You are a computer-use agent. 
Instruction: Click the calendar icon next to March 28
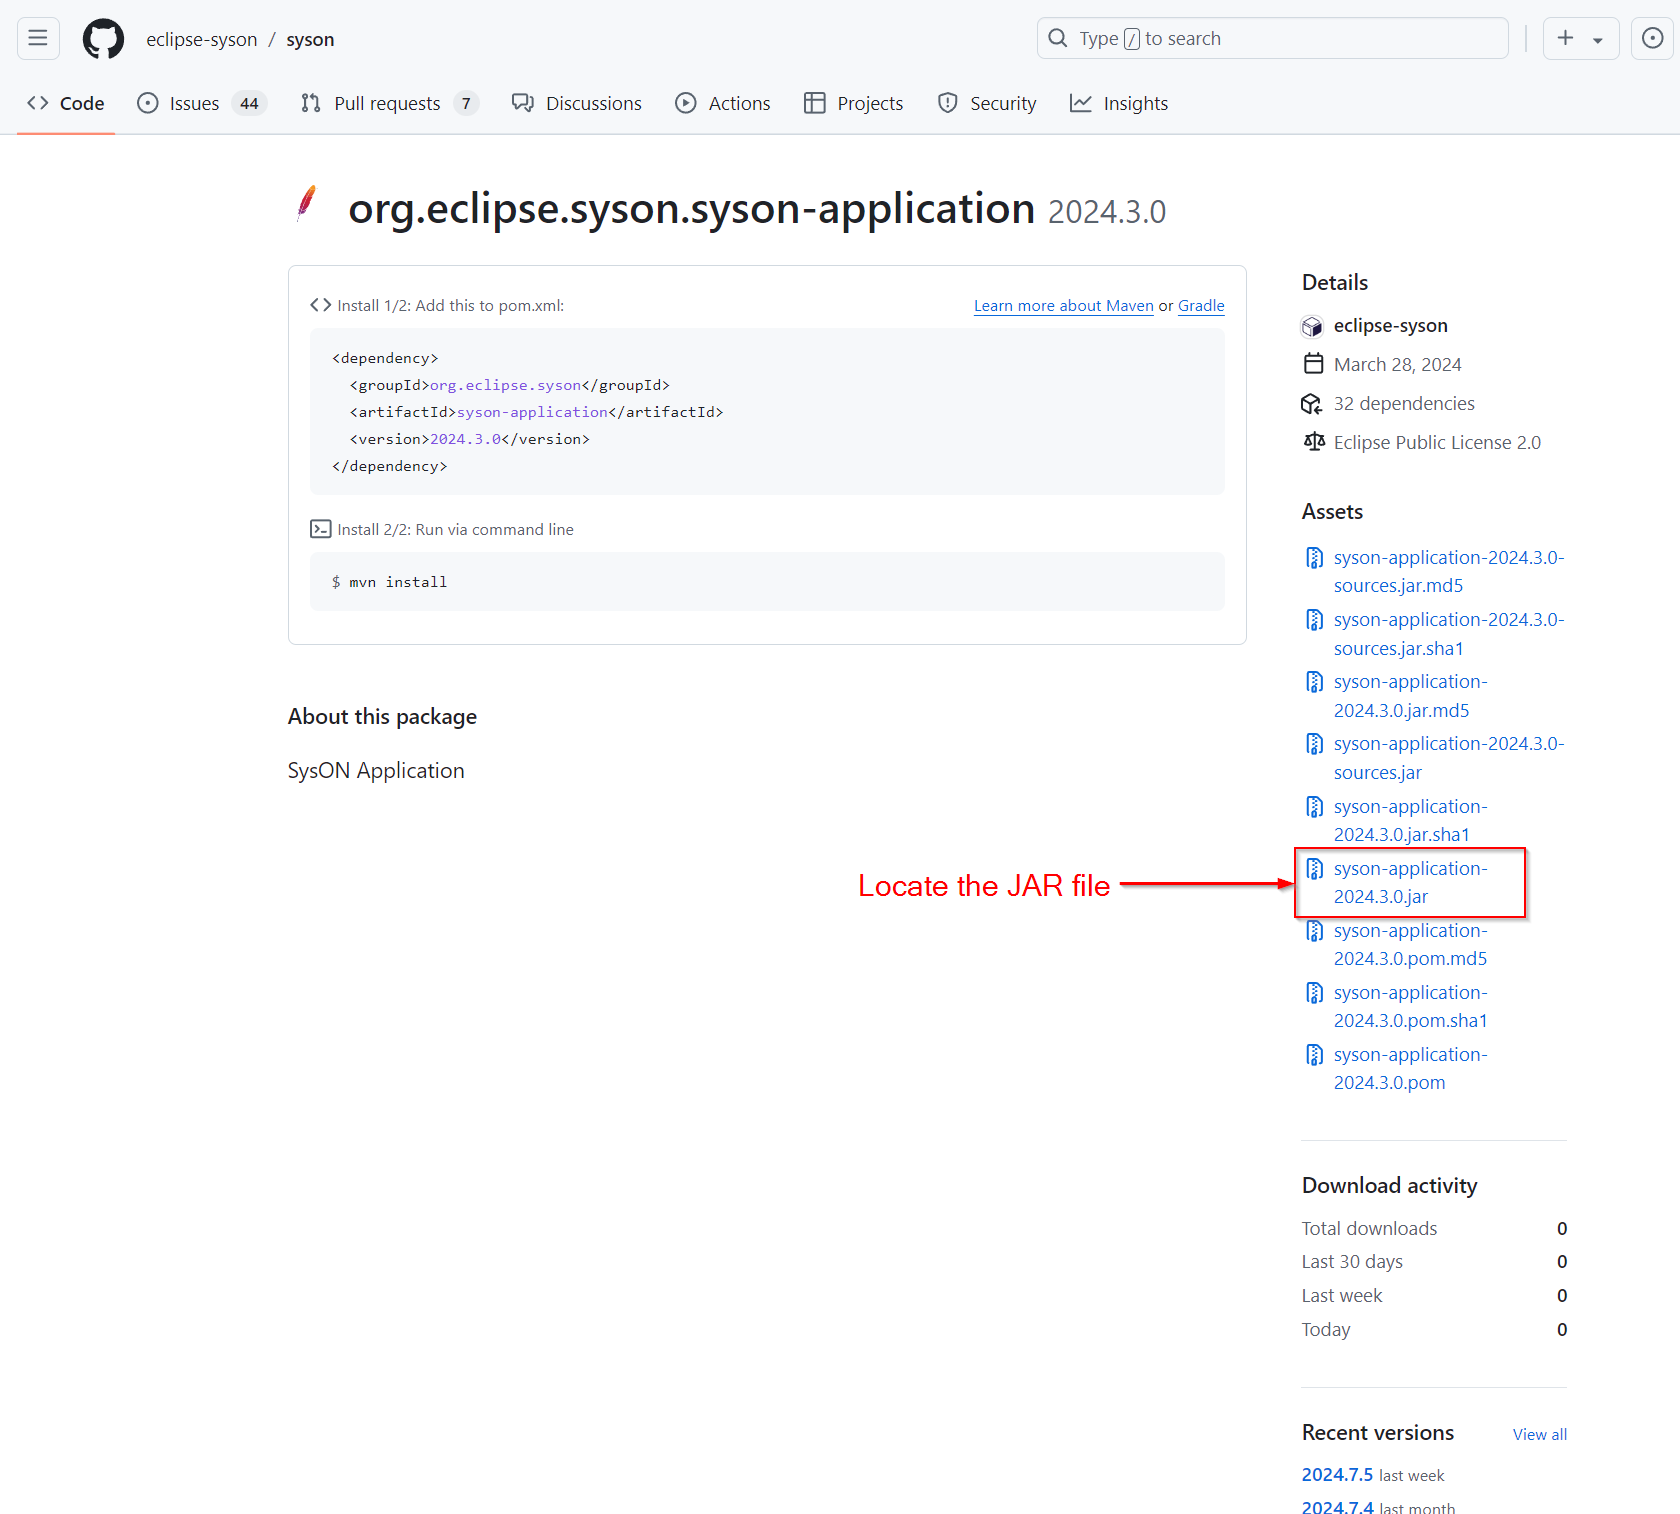pos(1313,363)
